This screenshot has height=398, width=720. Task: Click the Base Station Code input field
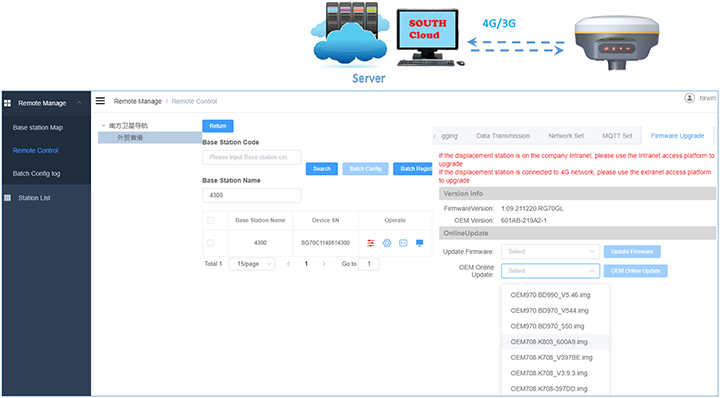252,157
